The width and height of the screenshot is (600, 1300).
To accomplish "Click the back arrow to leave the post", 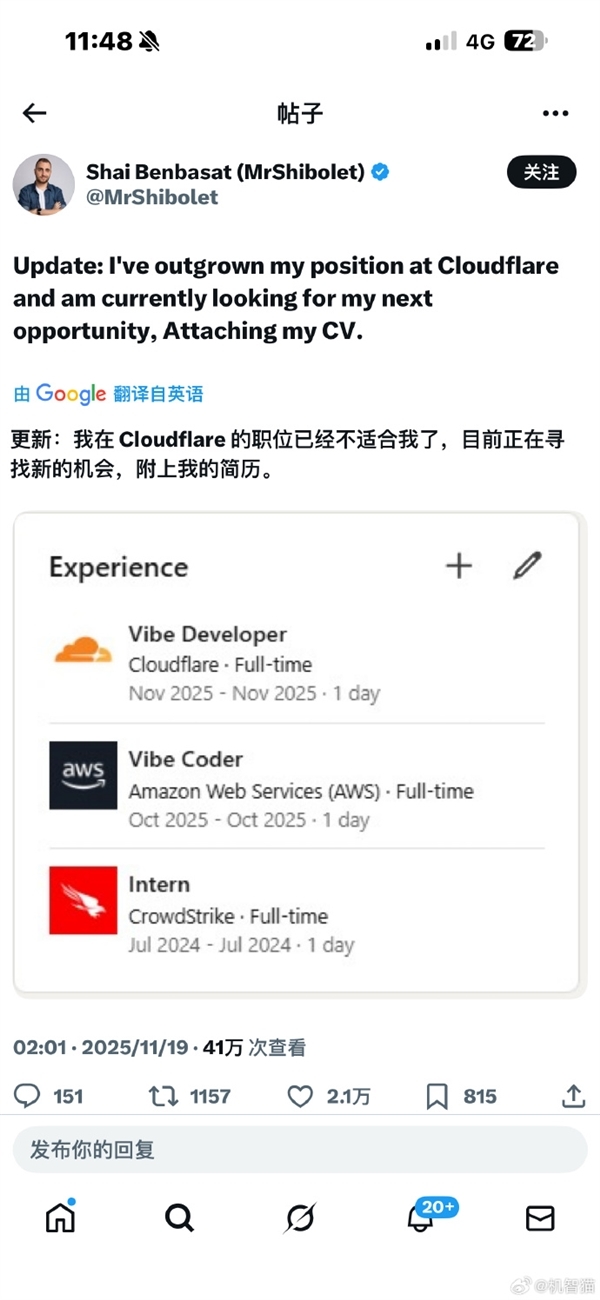I will pyautogui.click(x=34, y=113).
